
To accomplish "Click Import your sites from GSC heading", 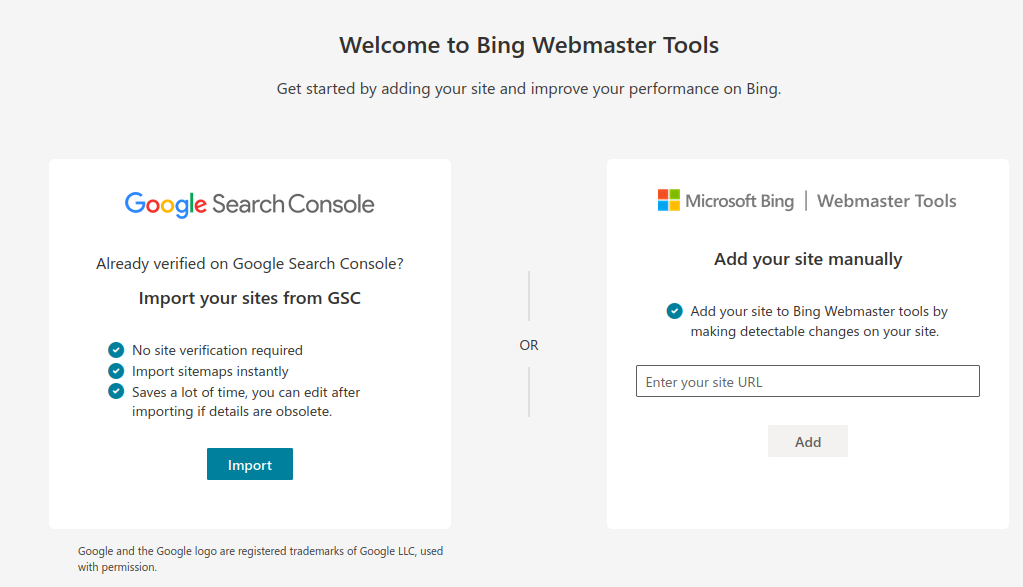I will point(250,298).
